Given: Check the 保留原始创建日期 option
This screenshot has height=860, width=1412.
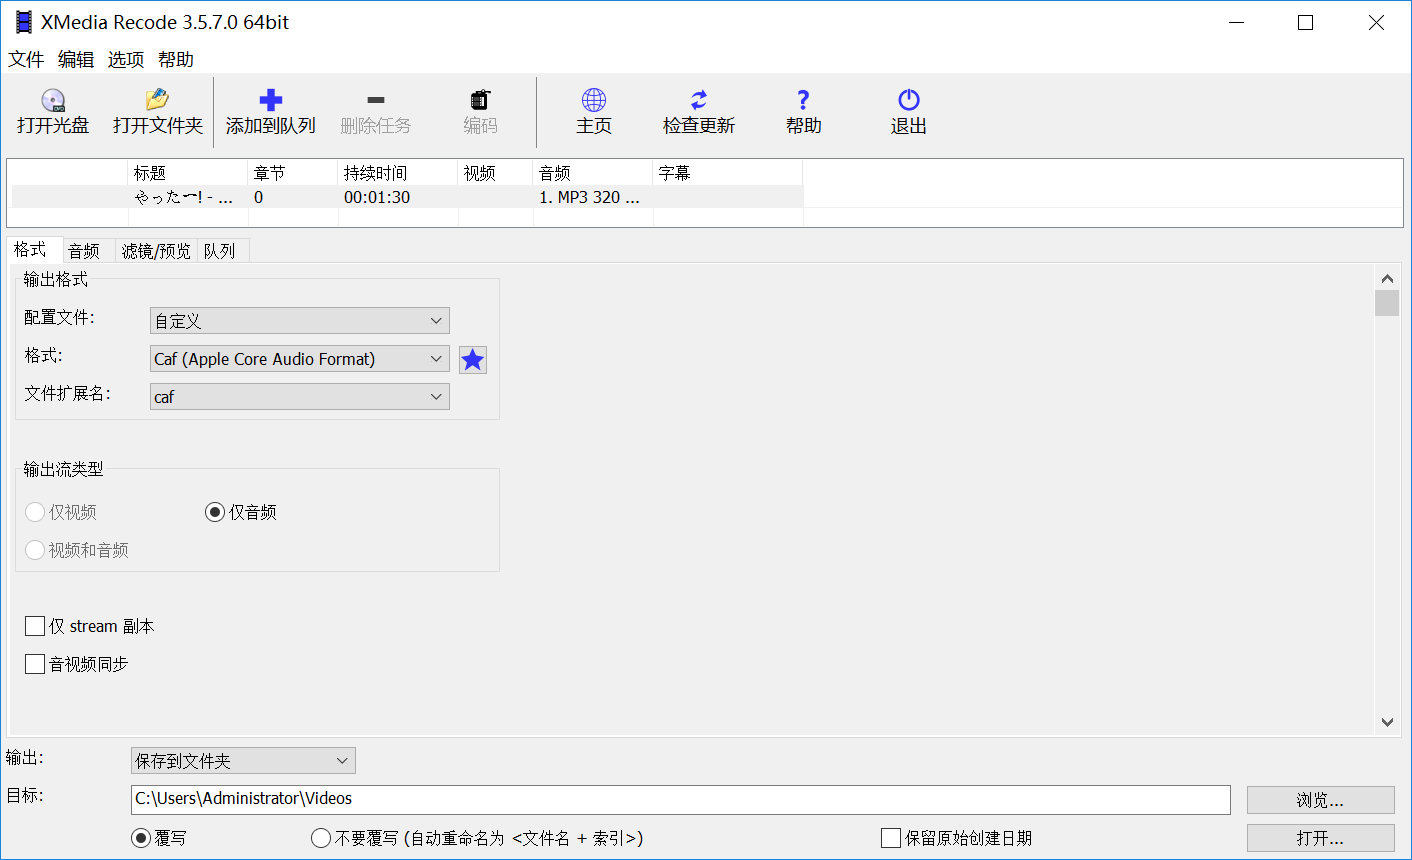Looking at the screenshot, I should tap(889, 838).
